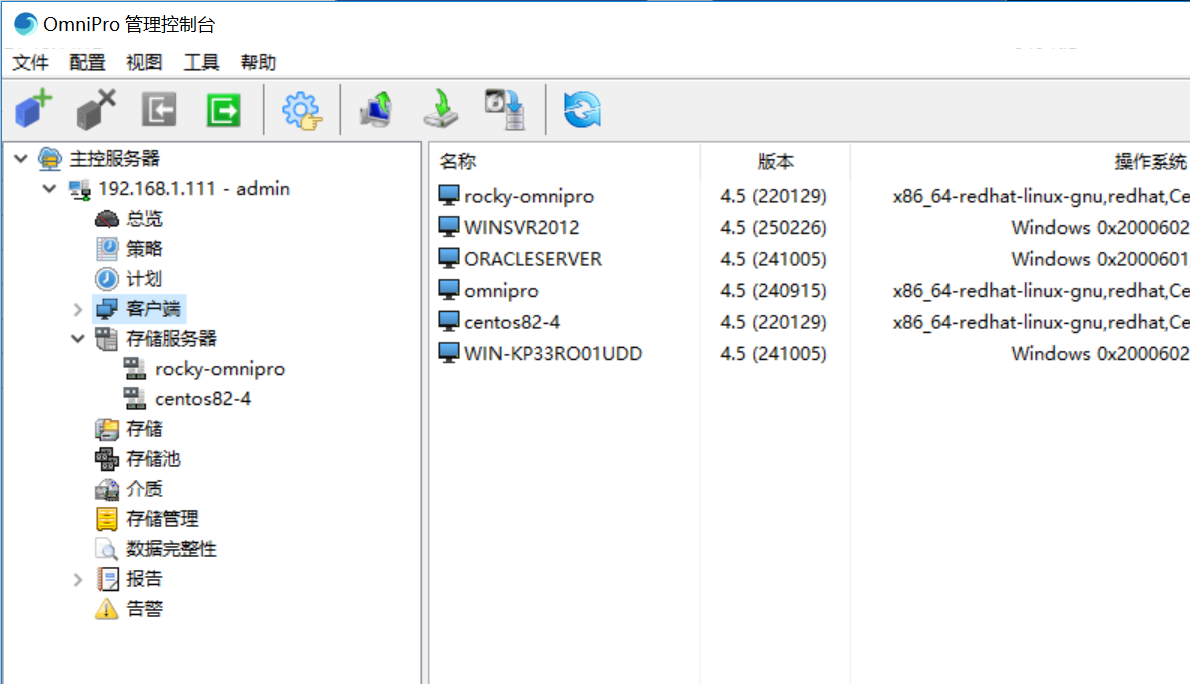Viewport: 1190px width, 684px height.
Task: Select the ORACLESERVER client row
Action: click(532, 259)
